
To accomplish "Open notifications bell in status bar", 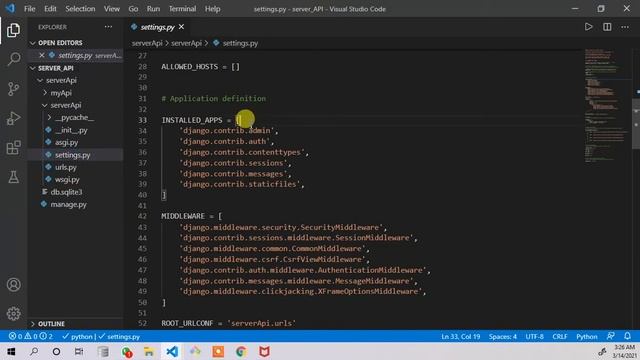I will [x=627, y=336].
